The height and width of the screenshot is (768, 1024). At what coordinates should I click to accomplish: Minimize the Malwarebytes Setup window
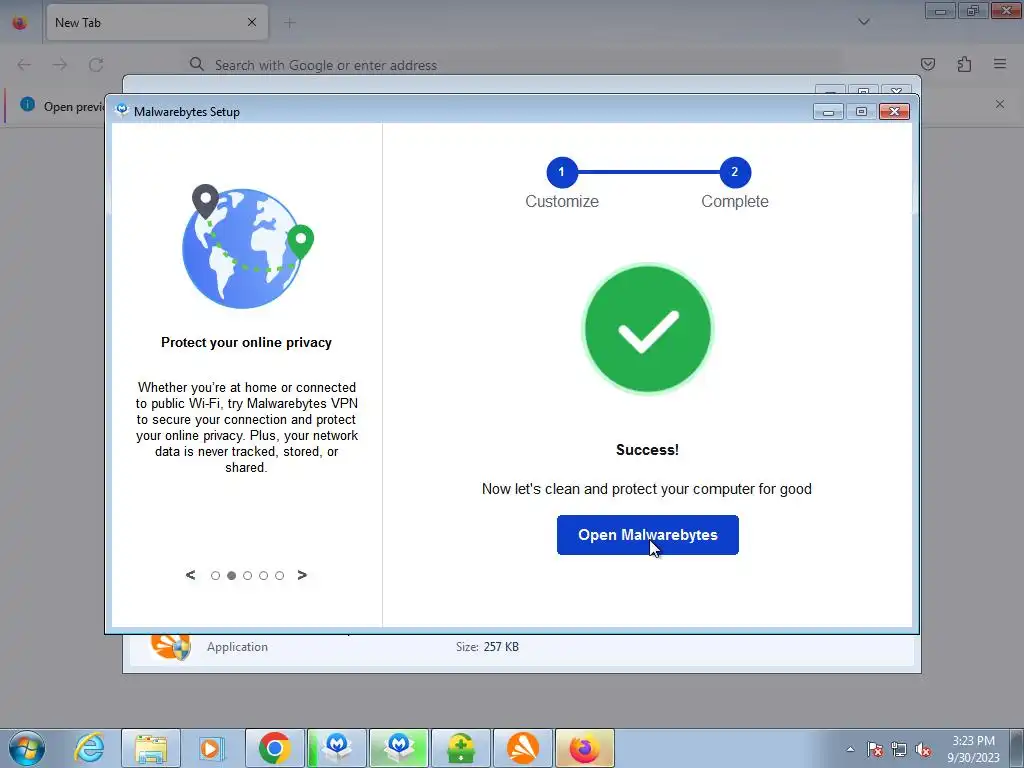[x=828, y=112]
